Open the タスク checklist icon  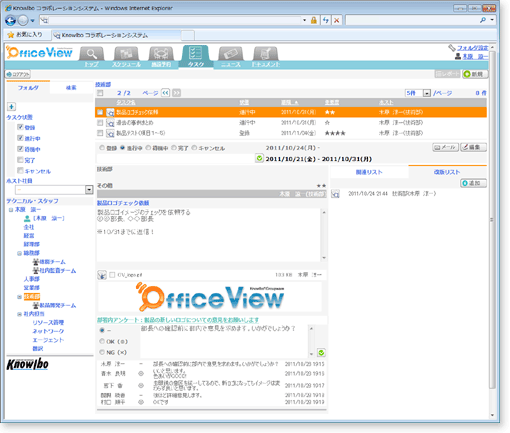(195, 53)
